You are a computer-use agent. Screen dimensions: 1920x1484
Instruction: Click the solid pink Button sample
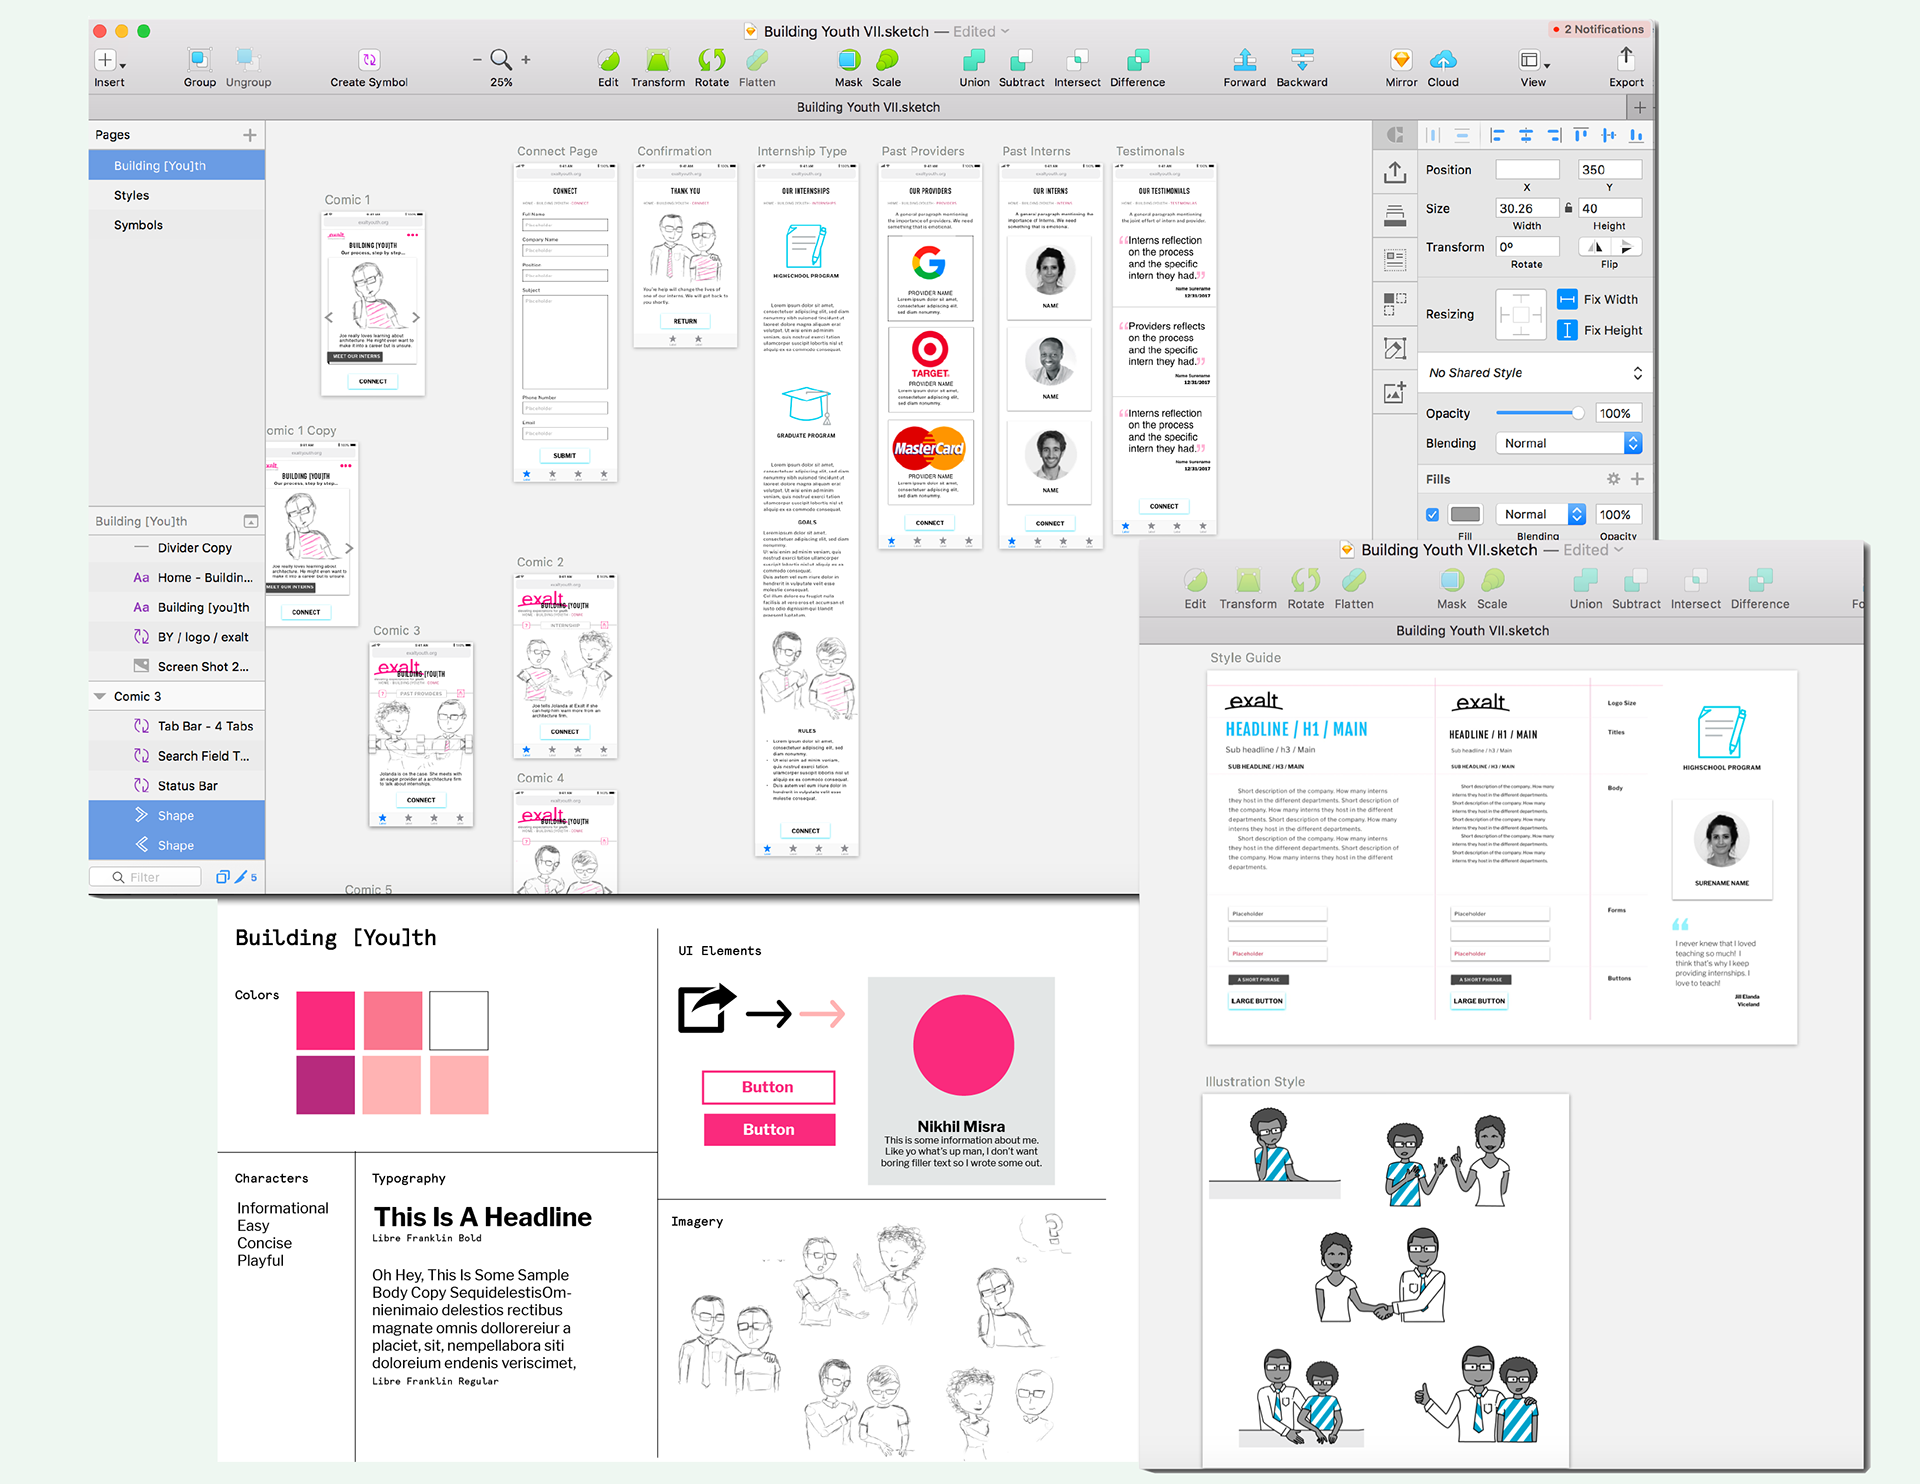coord(768,1129)
